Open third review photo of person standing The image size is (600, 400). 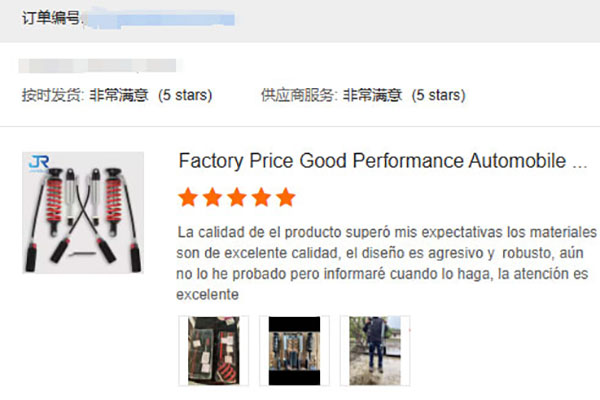click(375, 351)
